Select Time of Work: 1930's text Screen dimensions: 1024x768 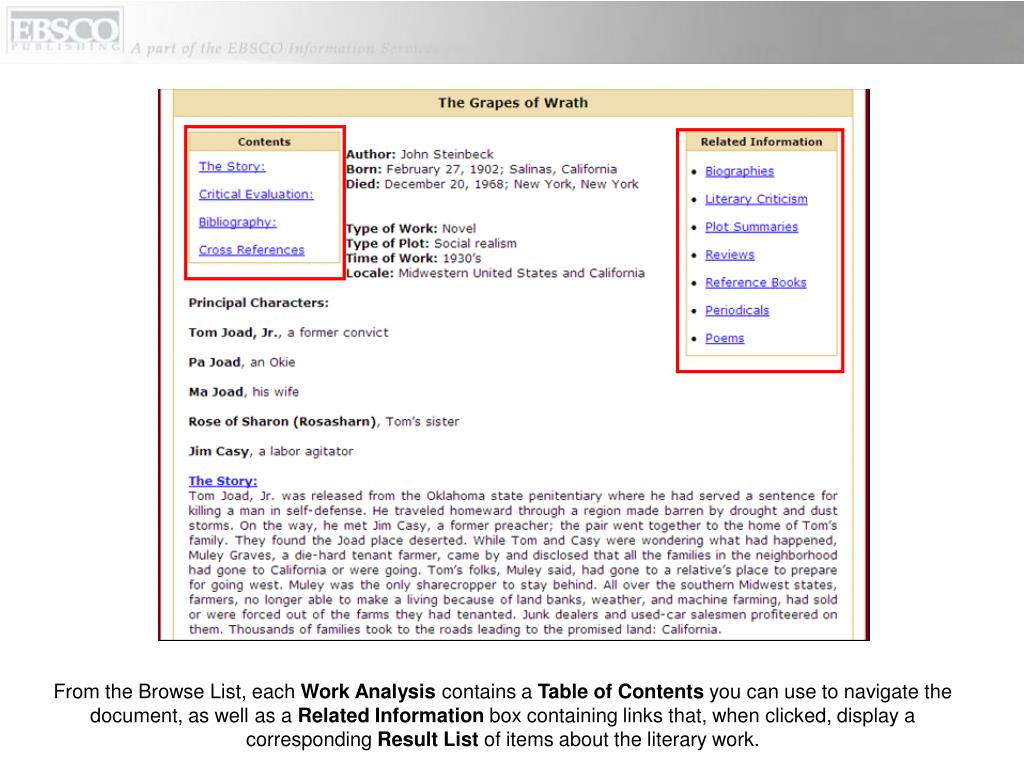413,258
